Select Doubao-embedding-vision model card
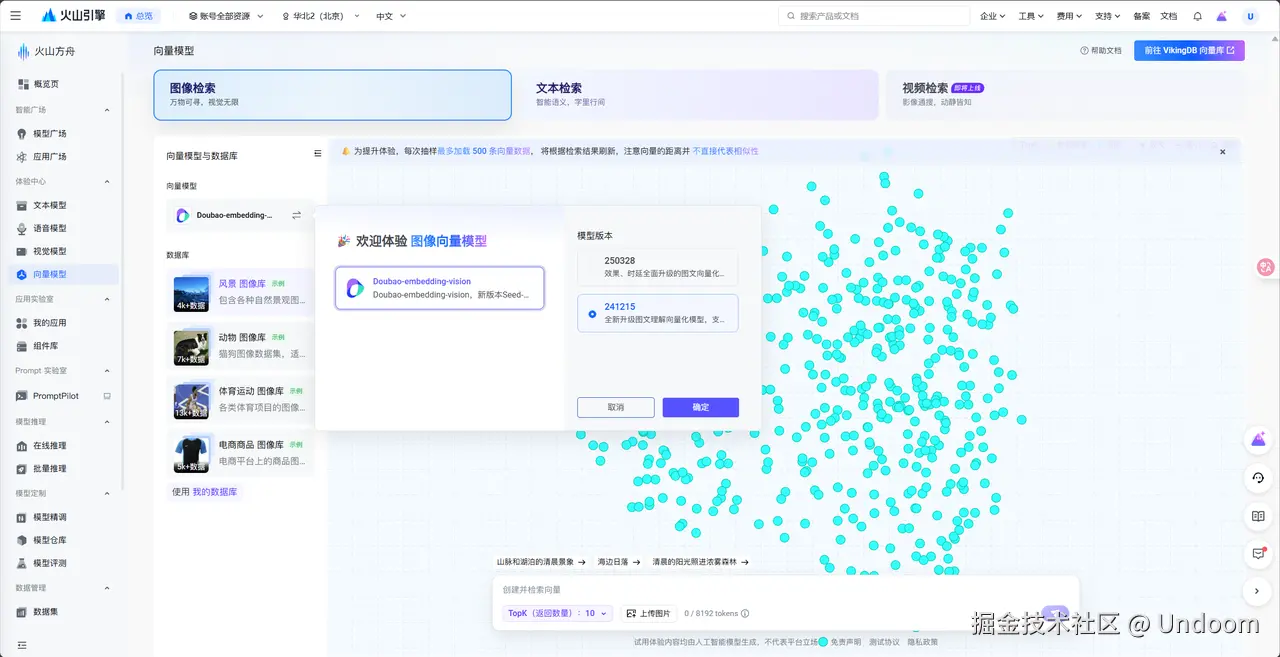This screenshot has width=1280, height=657. click(440, 288)
